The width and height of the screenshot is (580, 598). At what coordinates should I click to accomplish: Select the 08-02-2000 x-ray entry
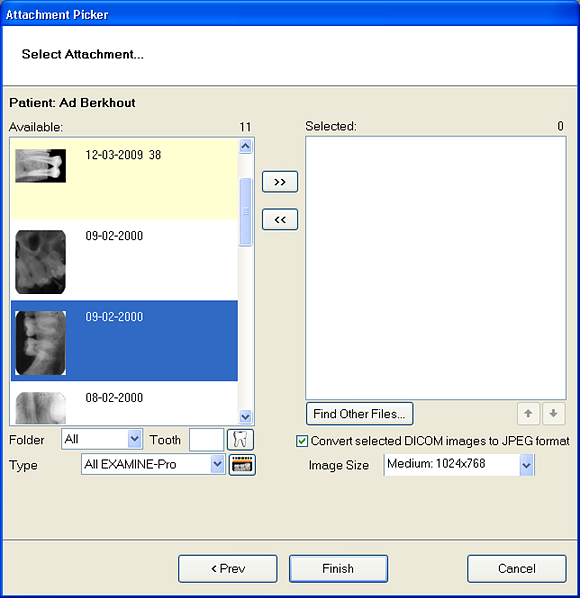(x=124, y=403)
